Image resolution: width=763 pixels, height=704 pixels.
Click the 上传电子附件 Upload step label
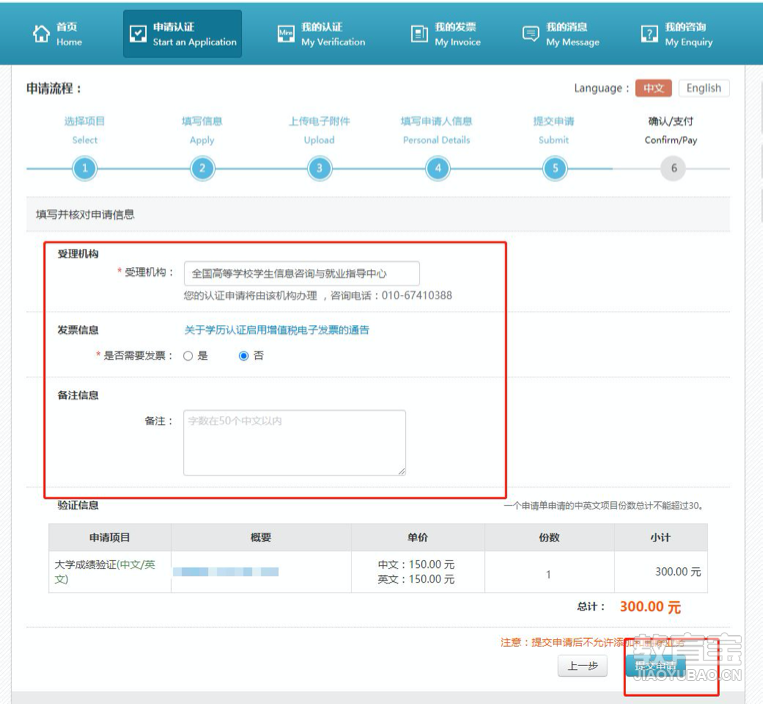coord(319,130)
